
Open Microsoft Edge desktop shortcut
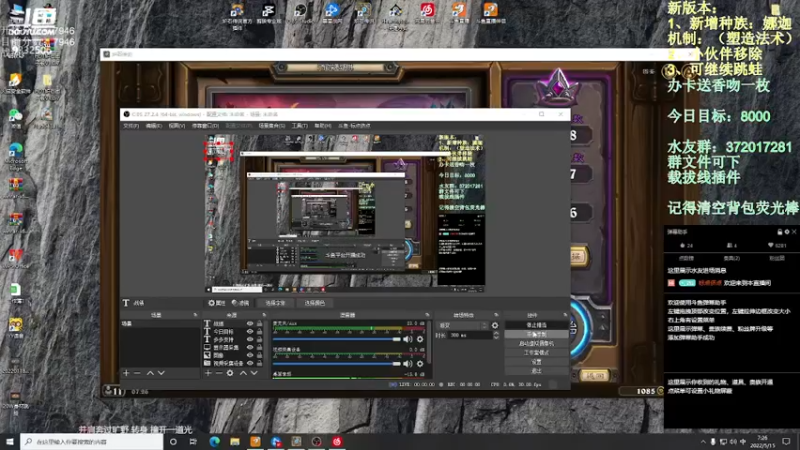click(15, 156)
